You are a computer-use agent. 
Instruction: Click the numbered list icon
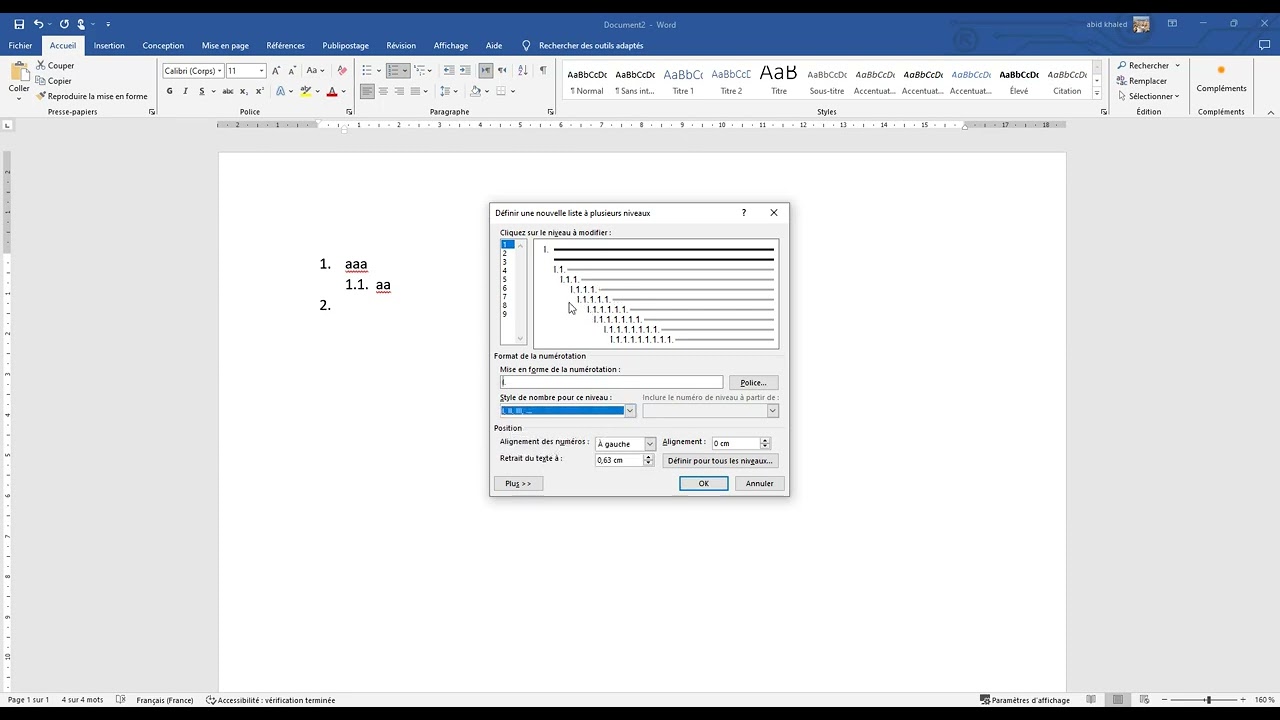394,71
